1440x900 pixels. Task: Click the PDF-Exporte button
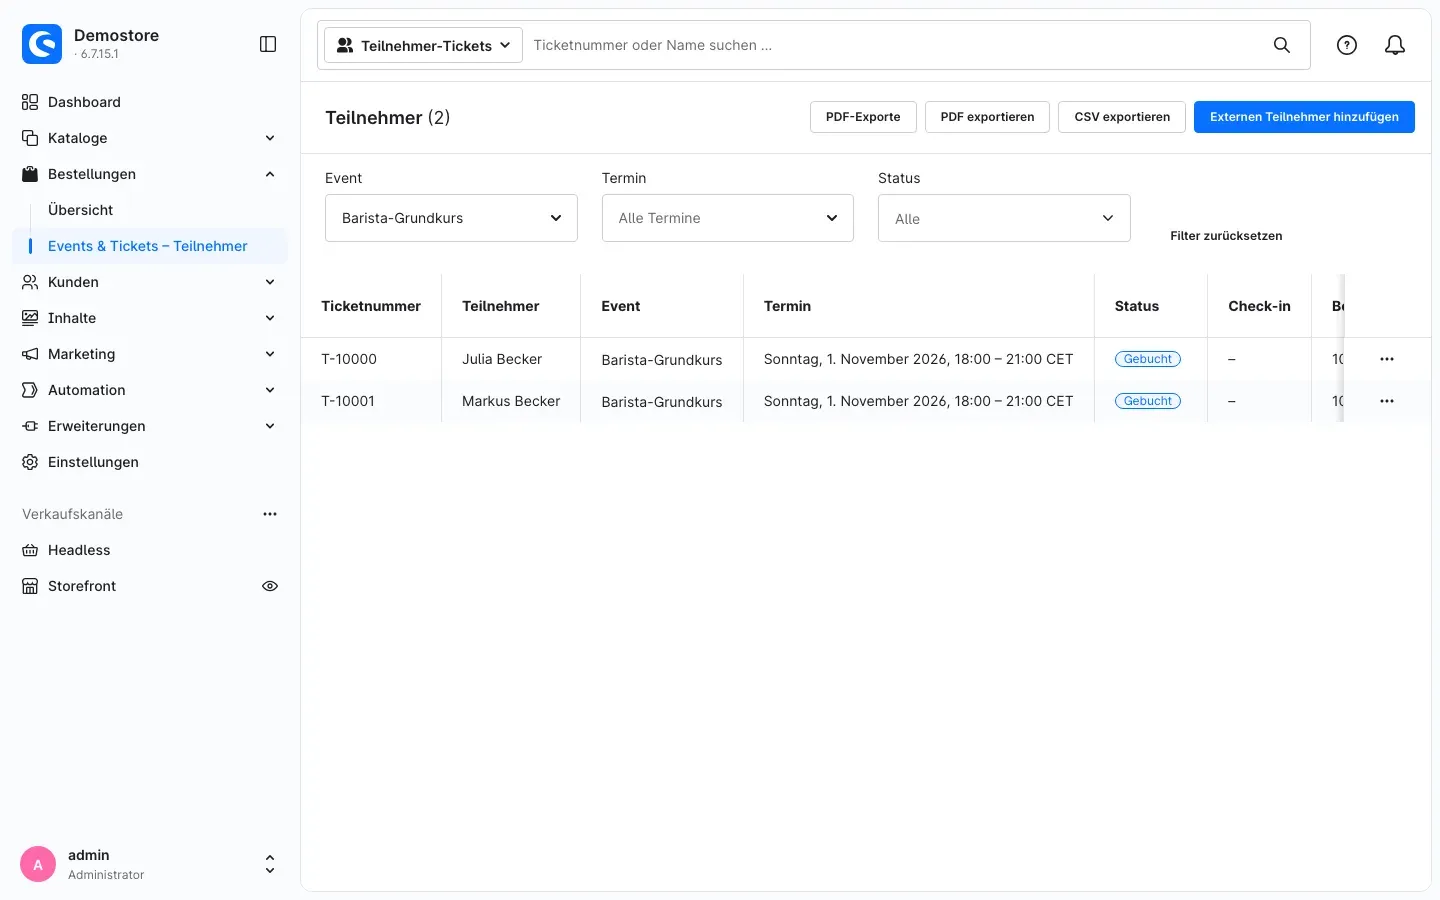863,117
